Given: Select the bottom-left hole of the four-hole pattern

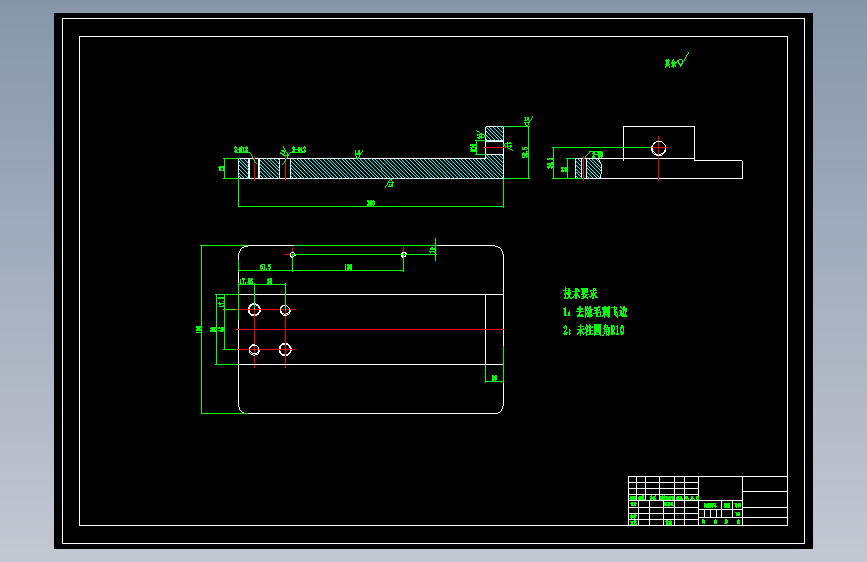Looking at the screenshot, I should click(x=254, y=350).
